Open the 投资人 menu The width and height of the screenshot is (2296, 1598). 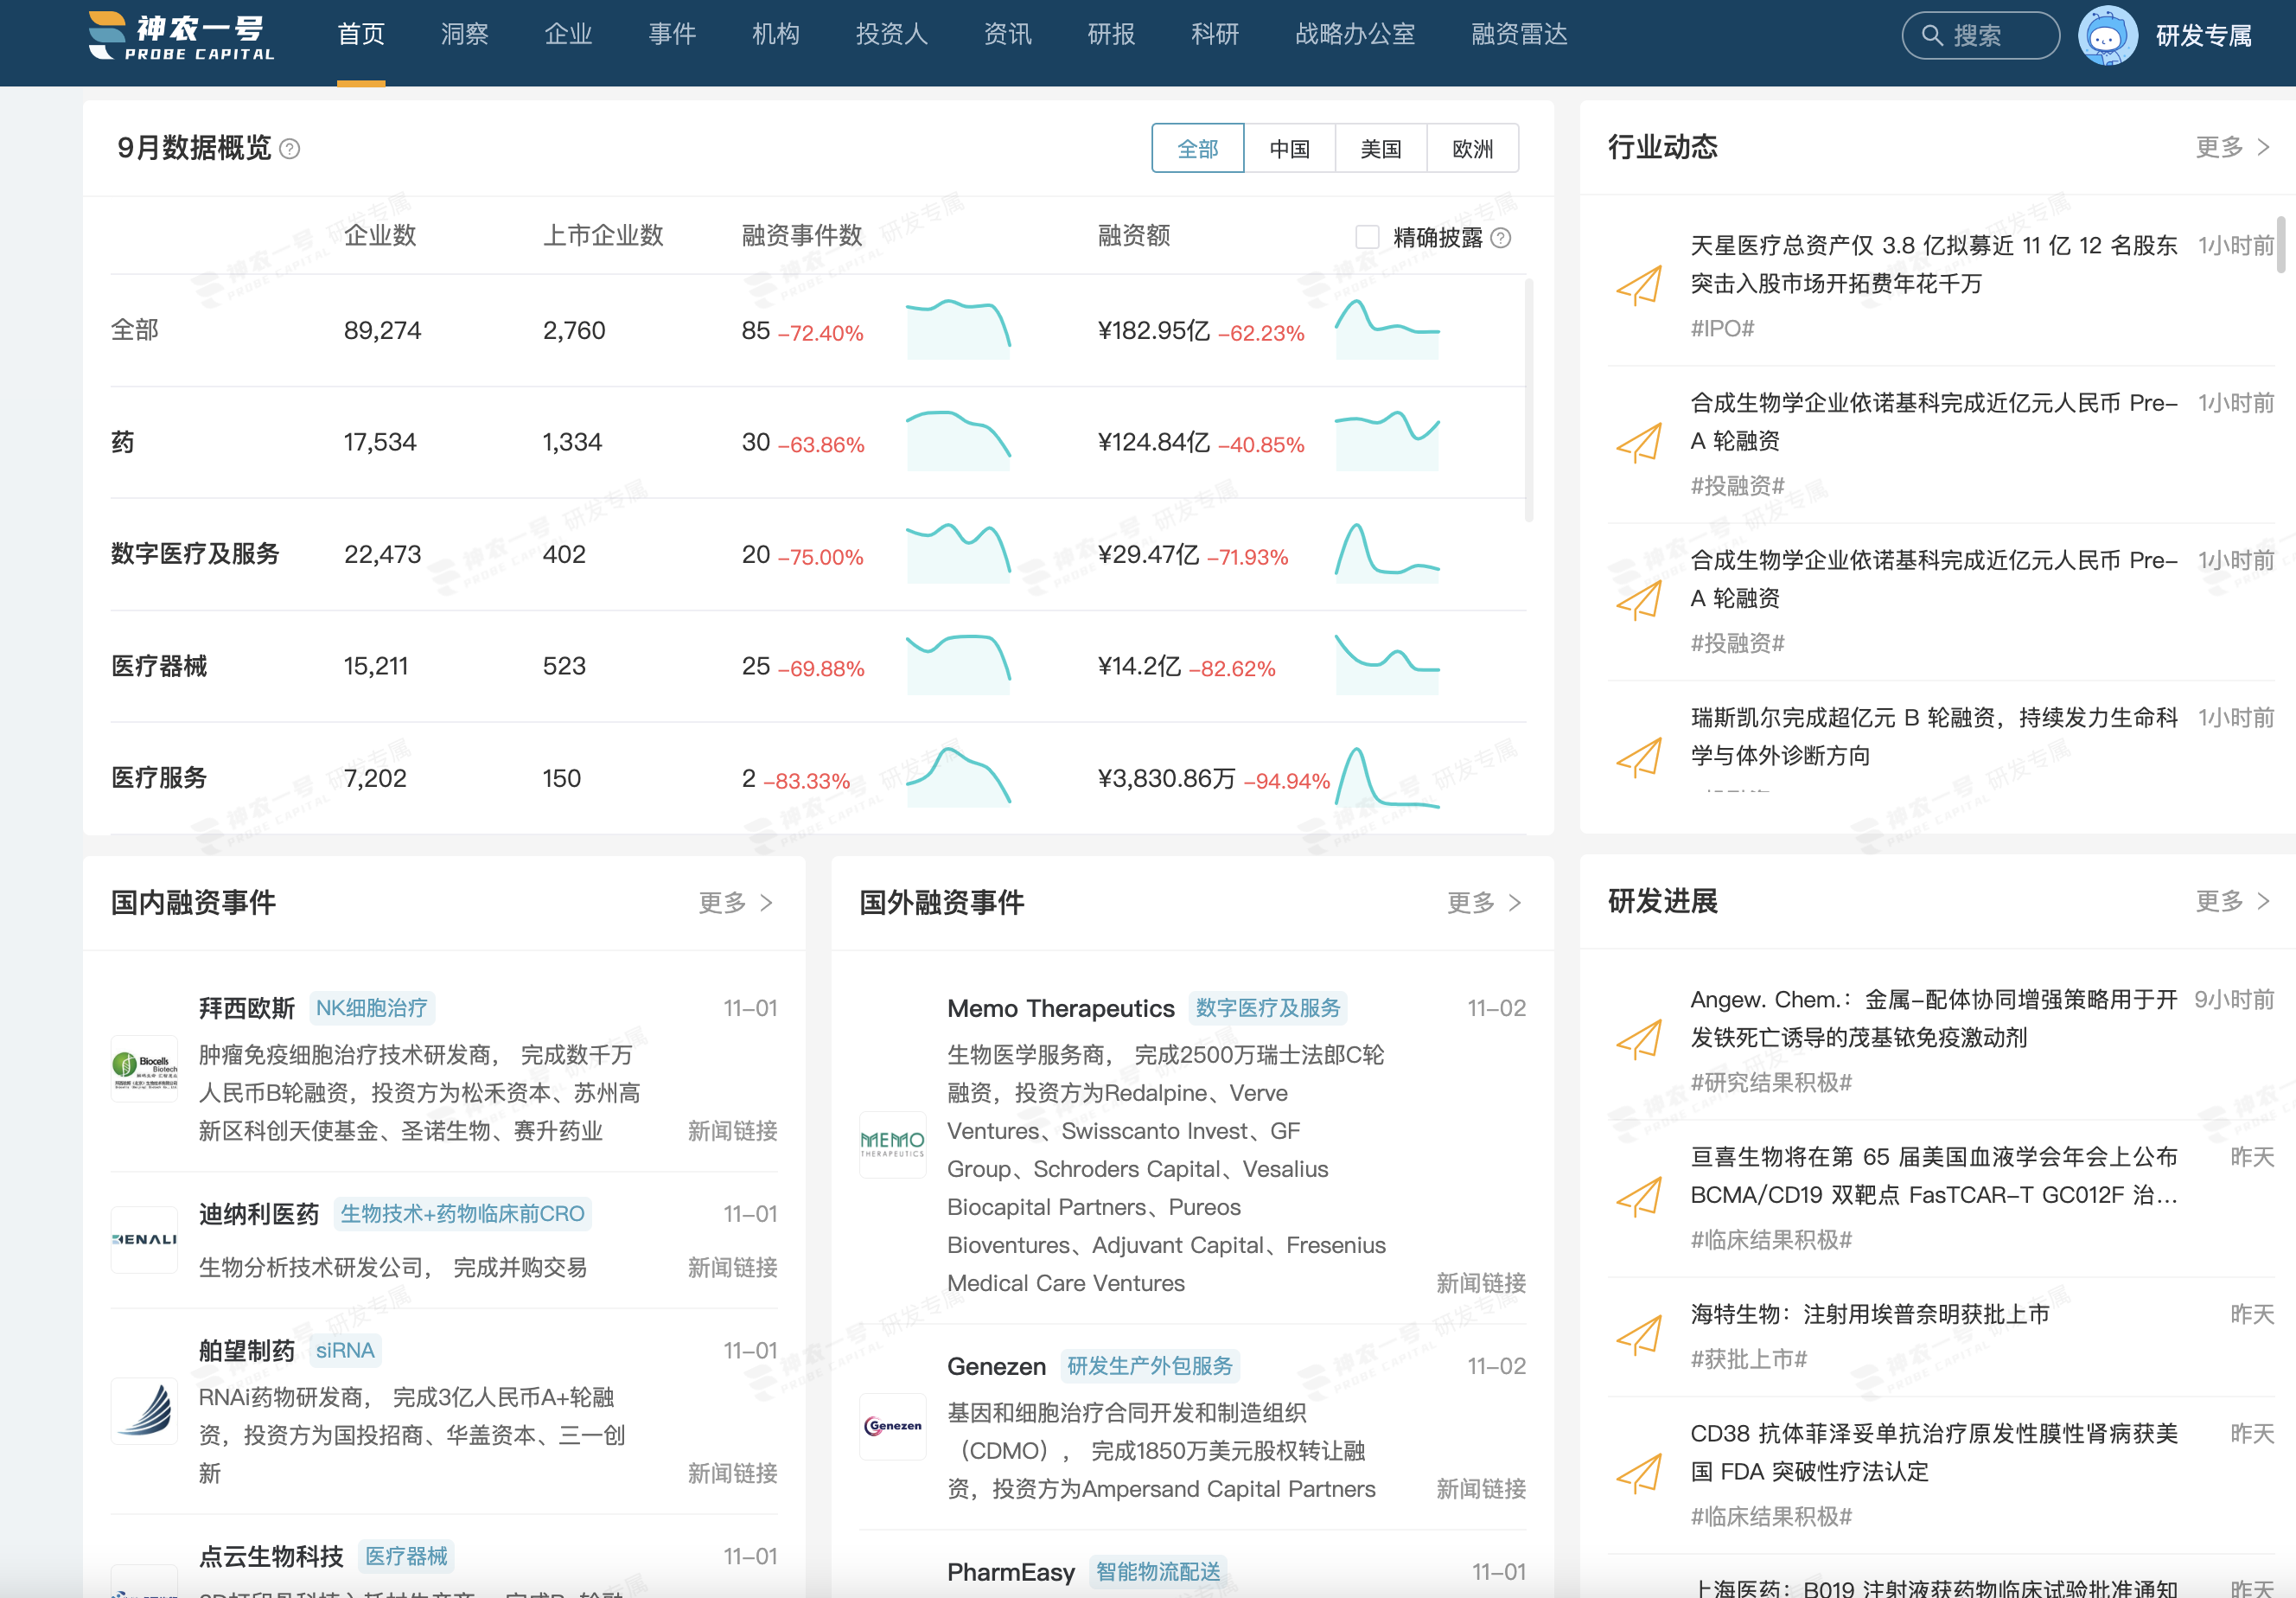(x=891, y=35)
